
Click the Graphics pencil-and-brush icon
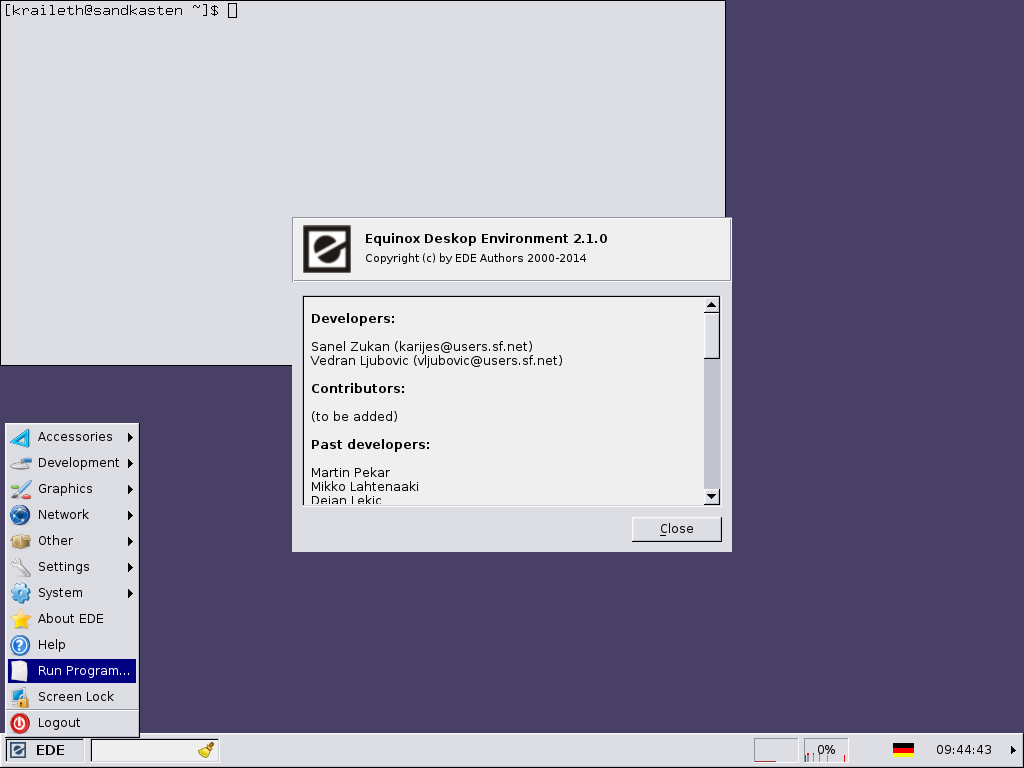20,489
